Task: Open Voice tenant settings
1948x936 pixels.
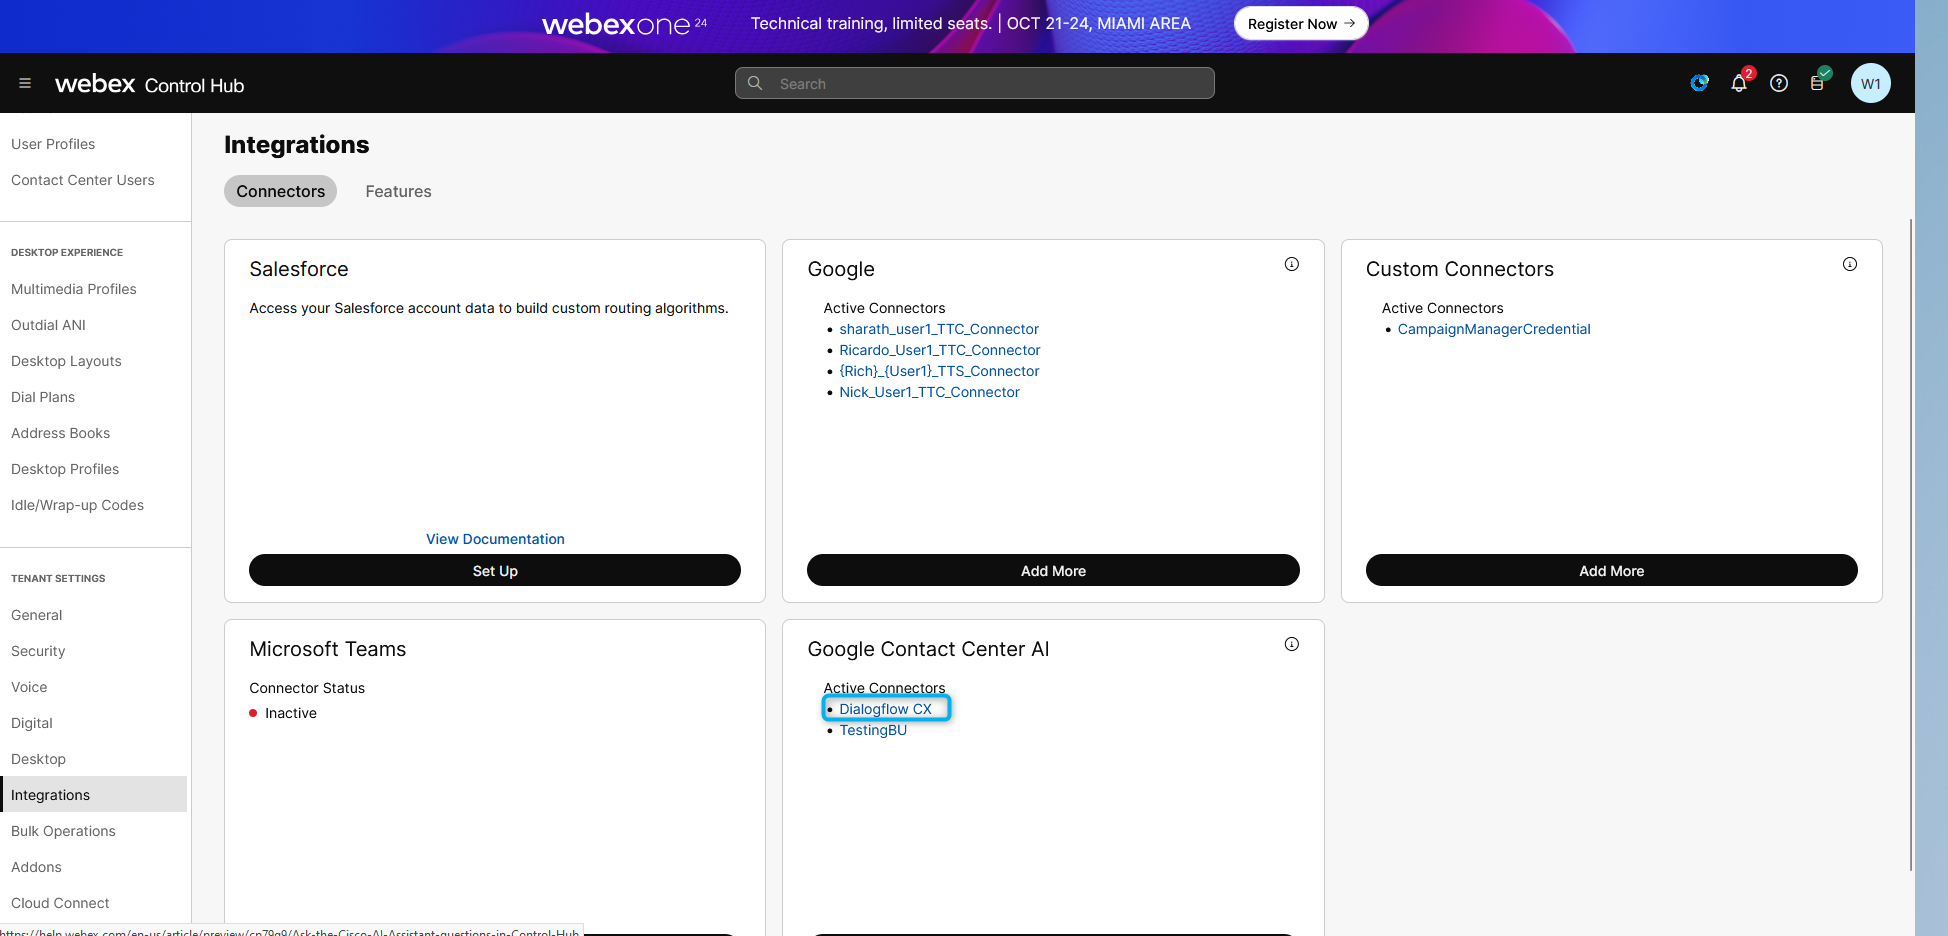Action: [29, 687]
